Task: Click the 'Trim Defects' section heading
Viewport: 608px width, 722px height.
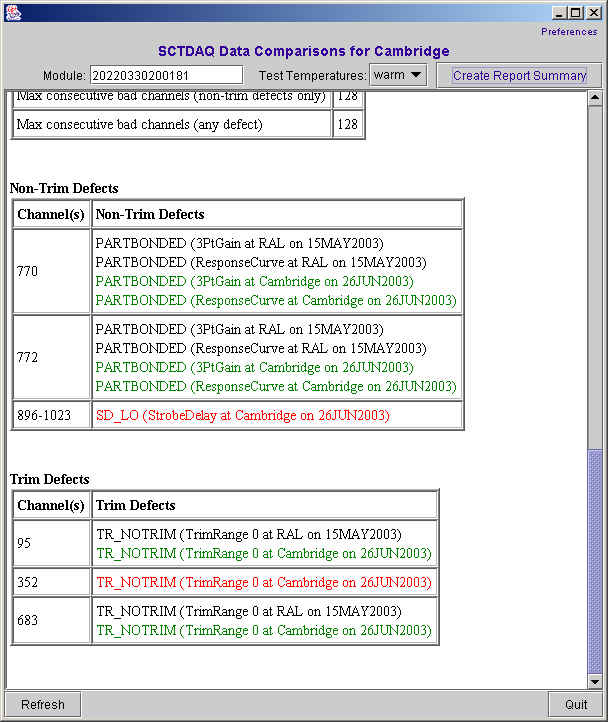Action: [x=50, y=479]
